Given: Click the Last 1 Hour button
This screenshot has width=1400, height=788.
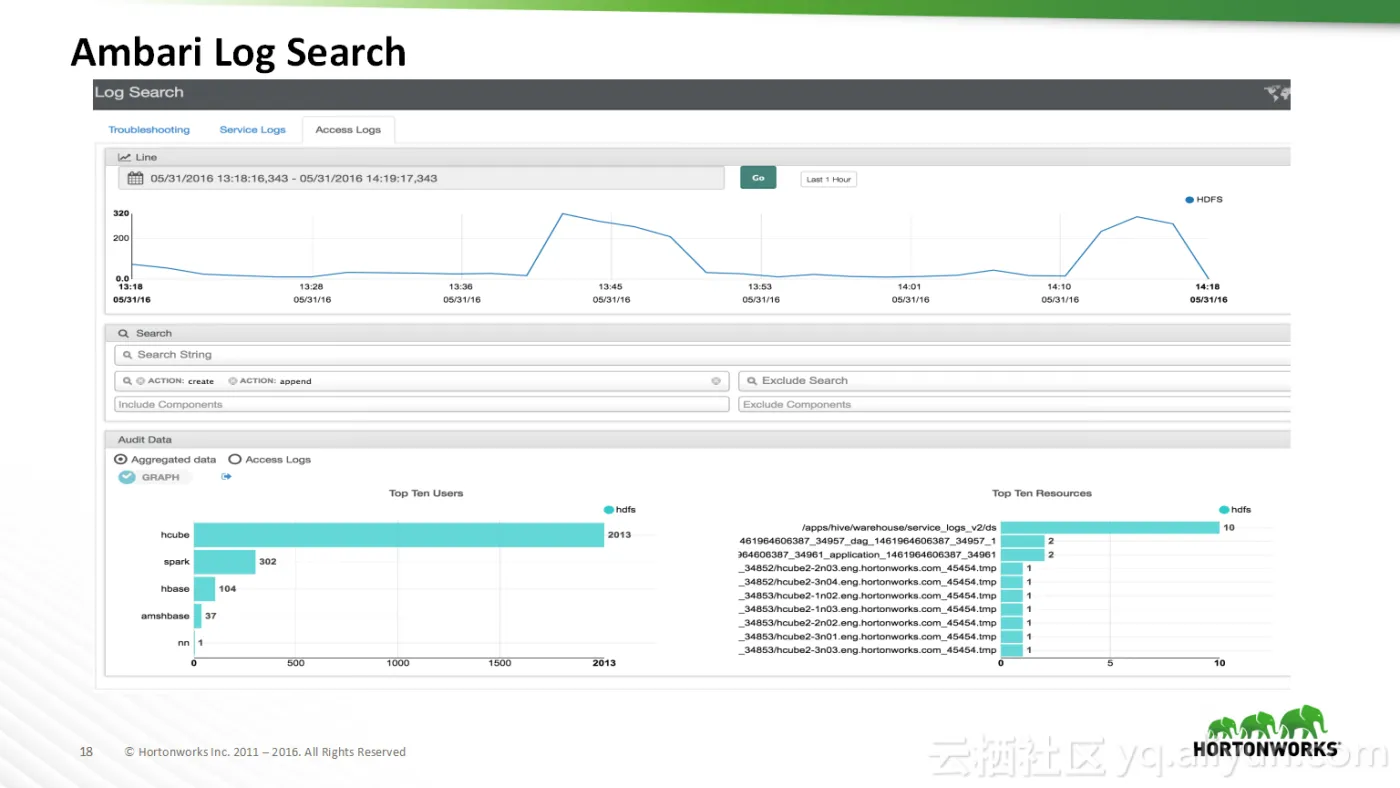Looking at the screenshot, I should click(x=828, y=179).
